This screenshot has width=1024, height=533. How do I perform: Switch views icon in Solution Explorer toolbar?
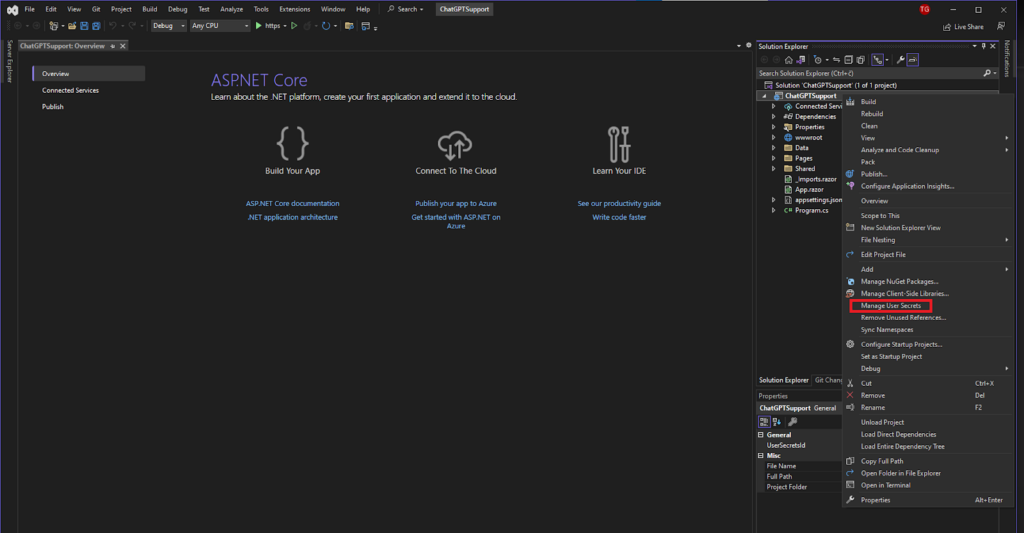click(800, 60)
